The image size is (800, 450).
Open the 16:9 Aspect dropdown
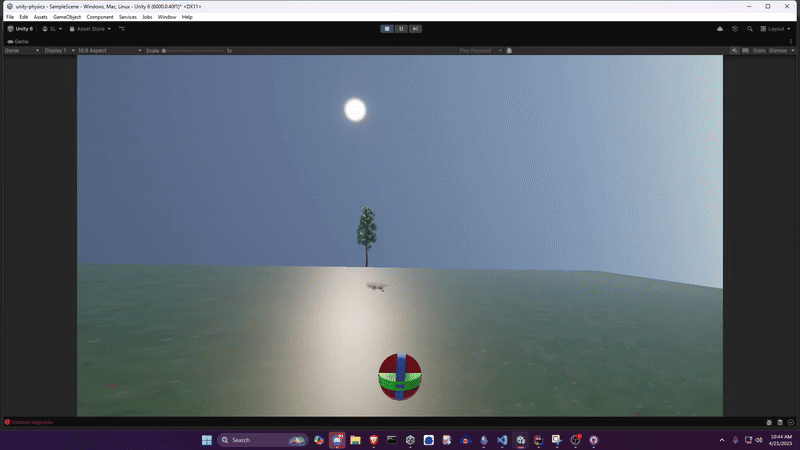click(109, 51)
